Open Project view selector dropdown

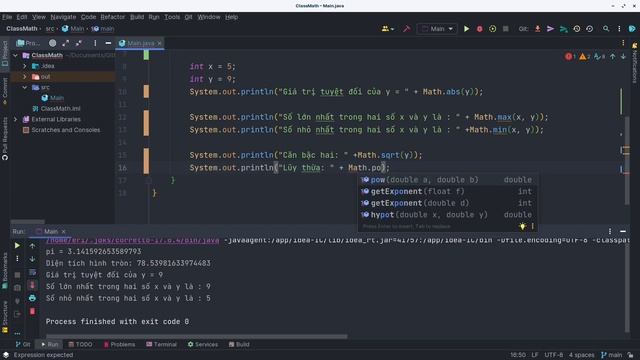point(29,43)
